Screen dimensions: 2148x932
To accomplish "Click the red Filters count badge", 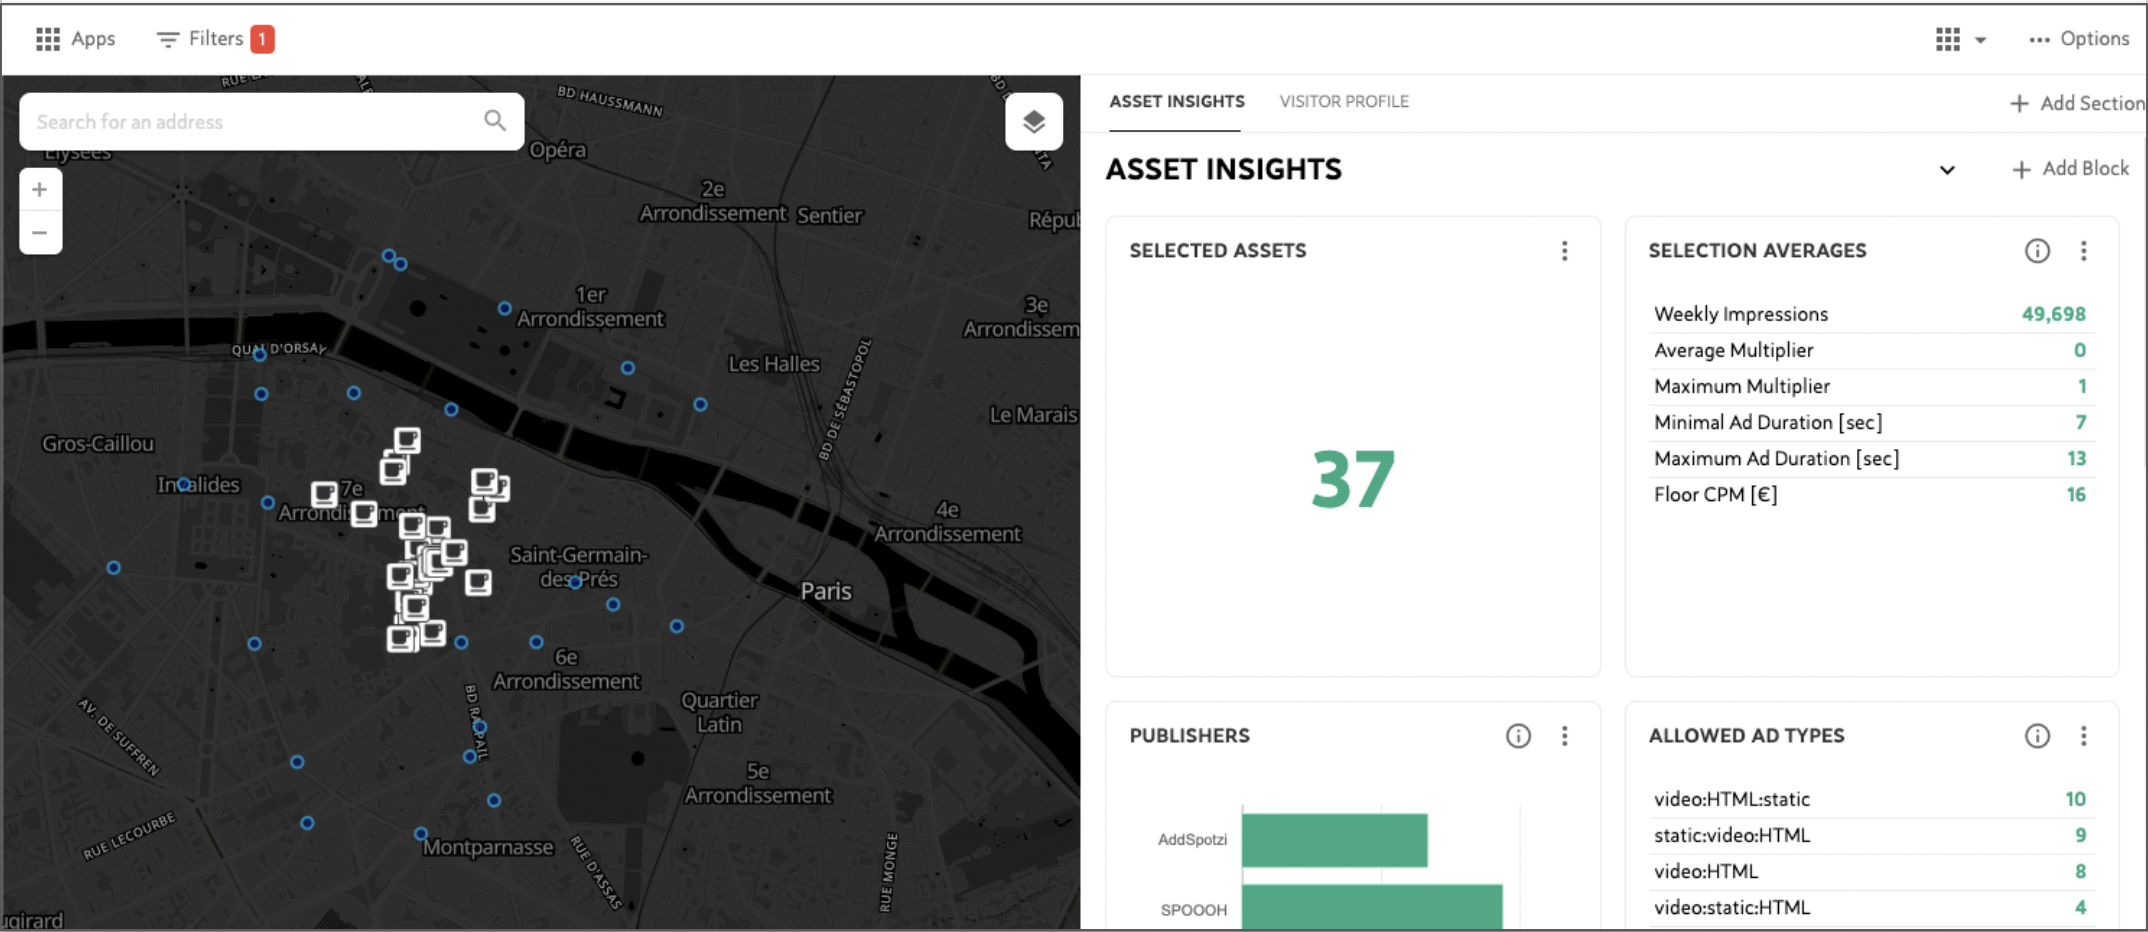I will point(262,39).
